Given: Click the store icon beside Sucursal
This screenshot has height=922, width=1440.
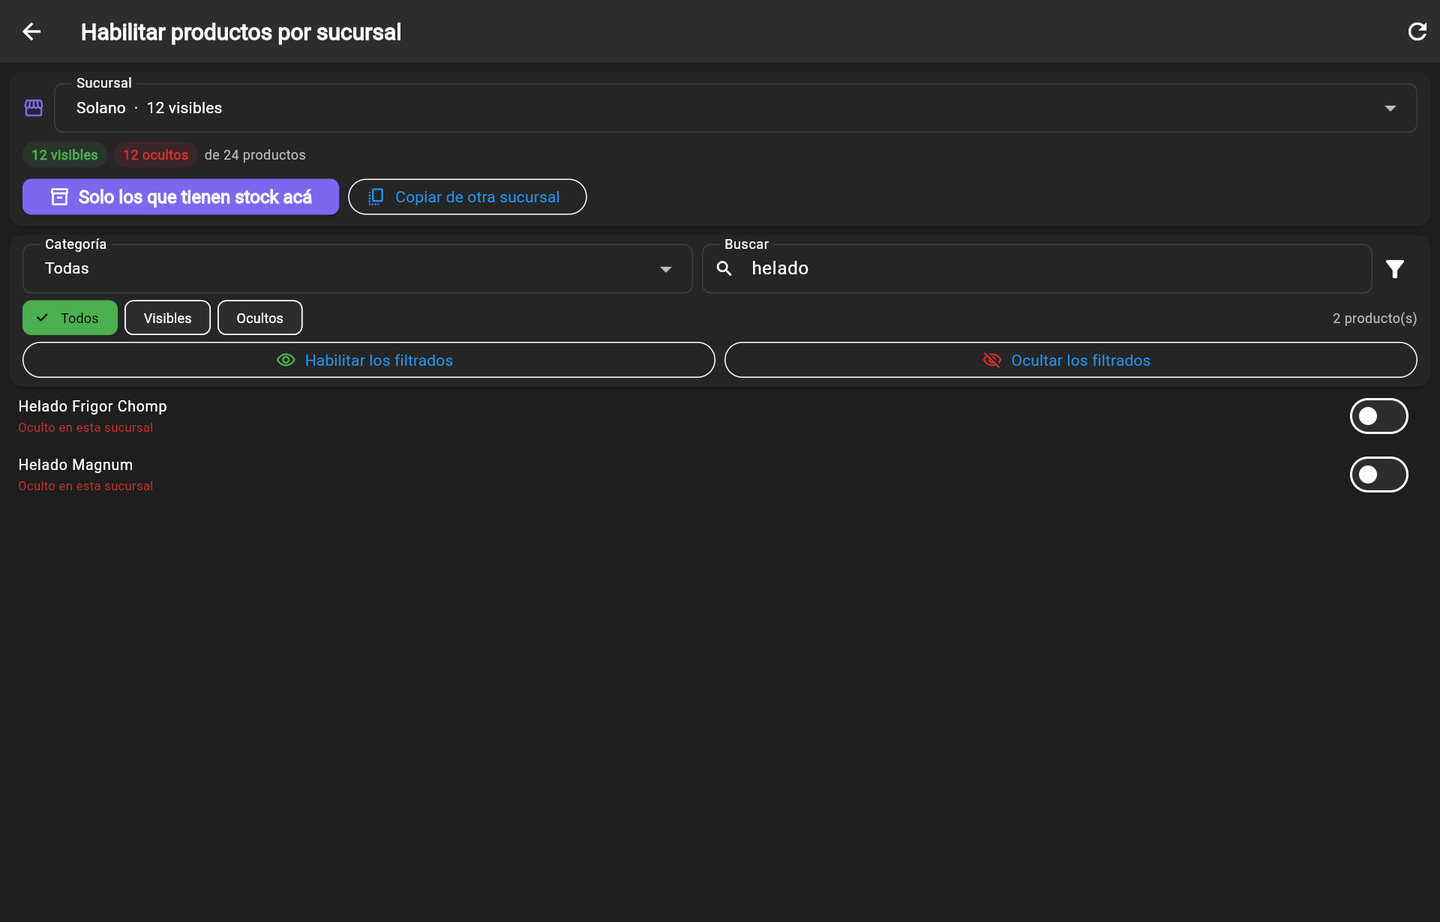Looking at the screenshot, I should click(x=34, y=108).
